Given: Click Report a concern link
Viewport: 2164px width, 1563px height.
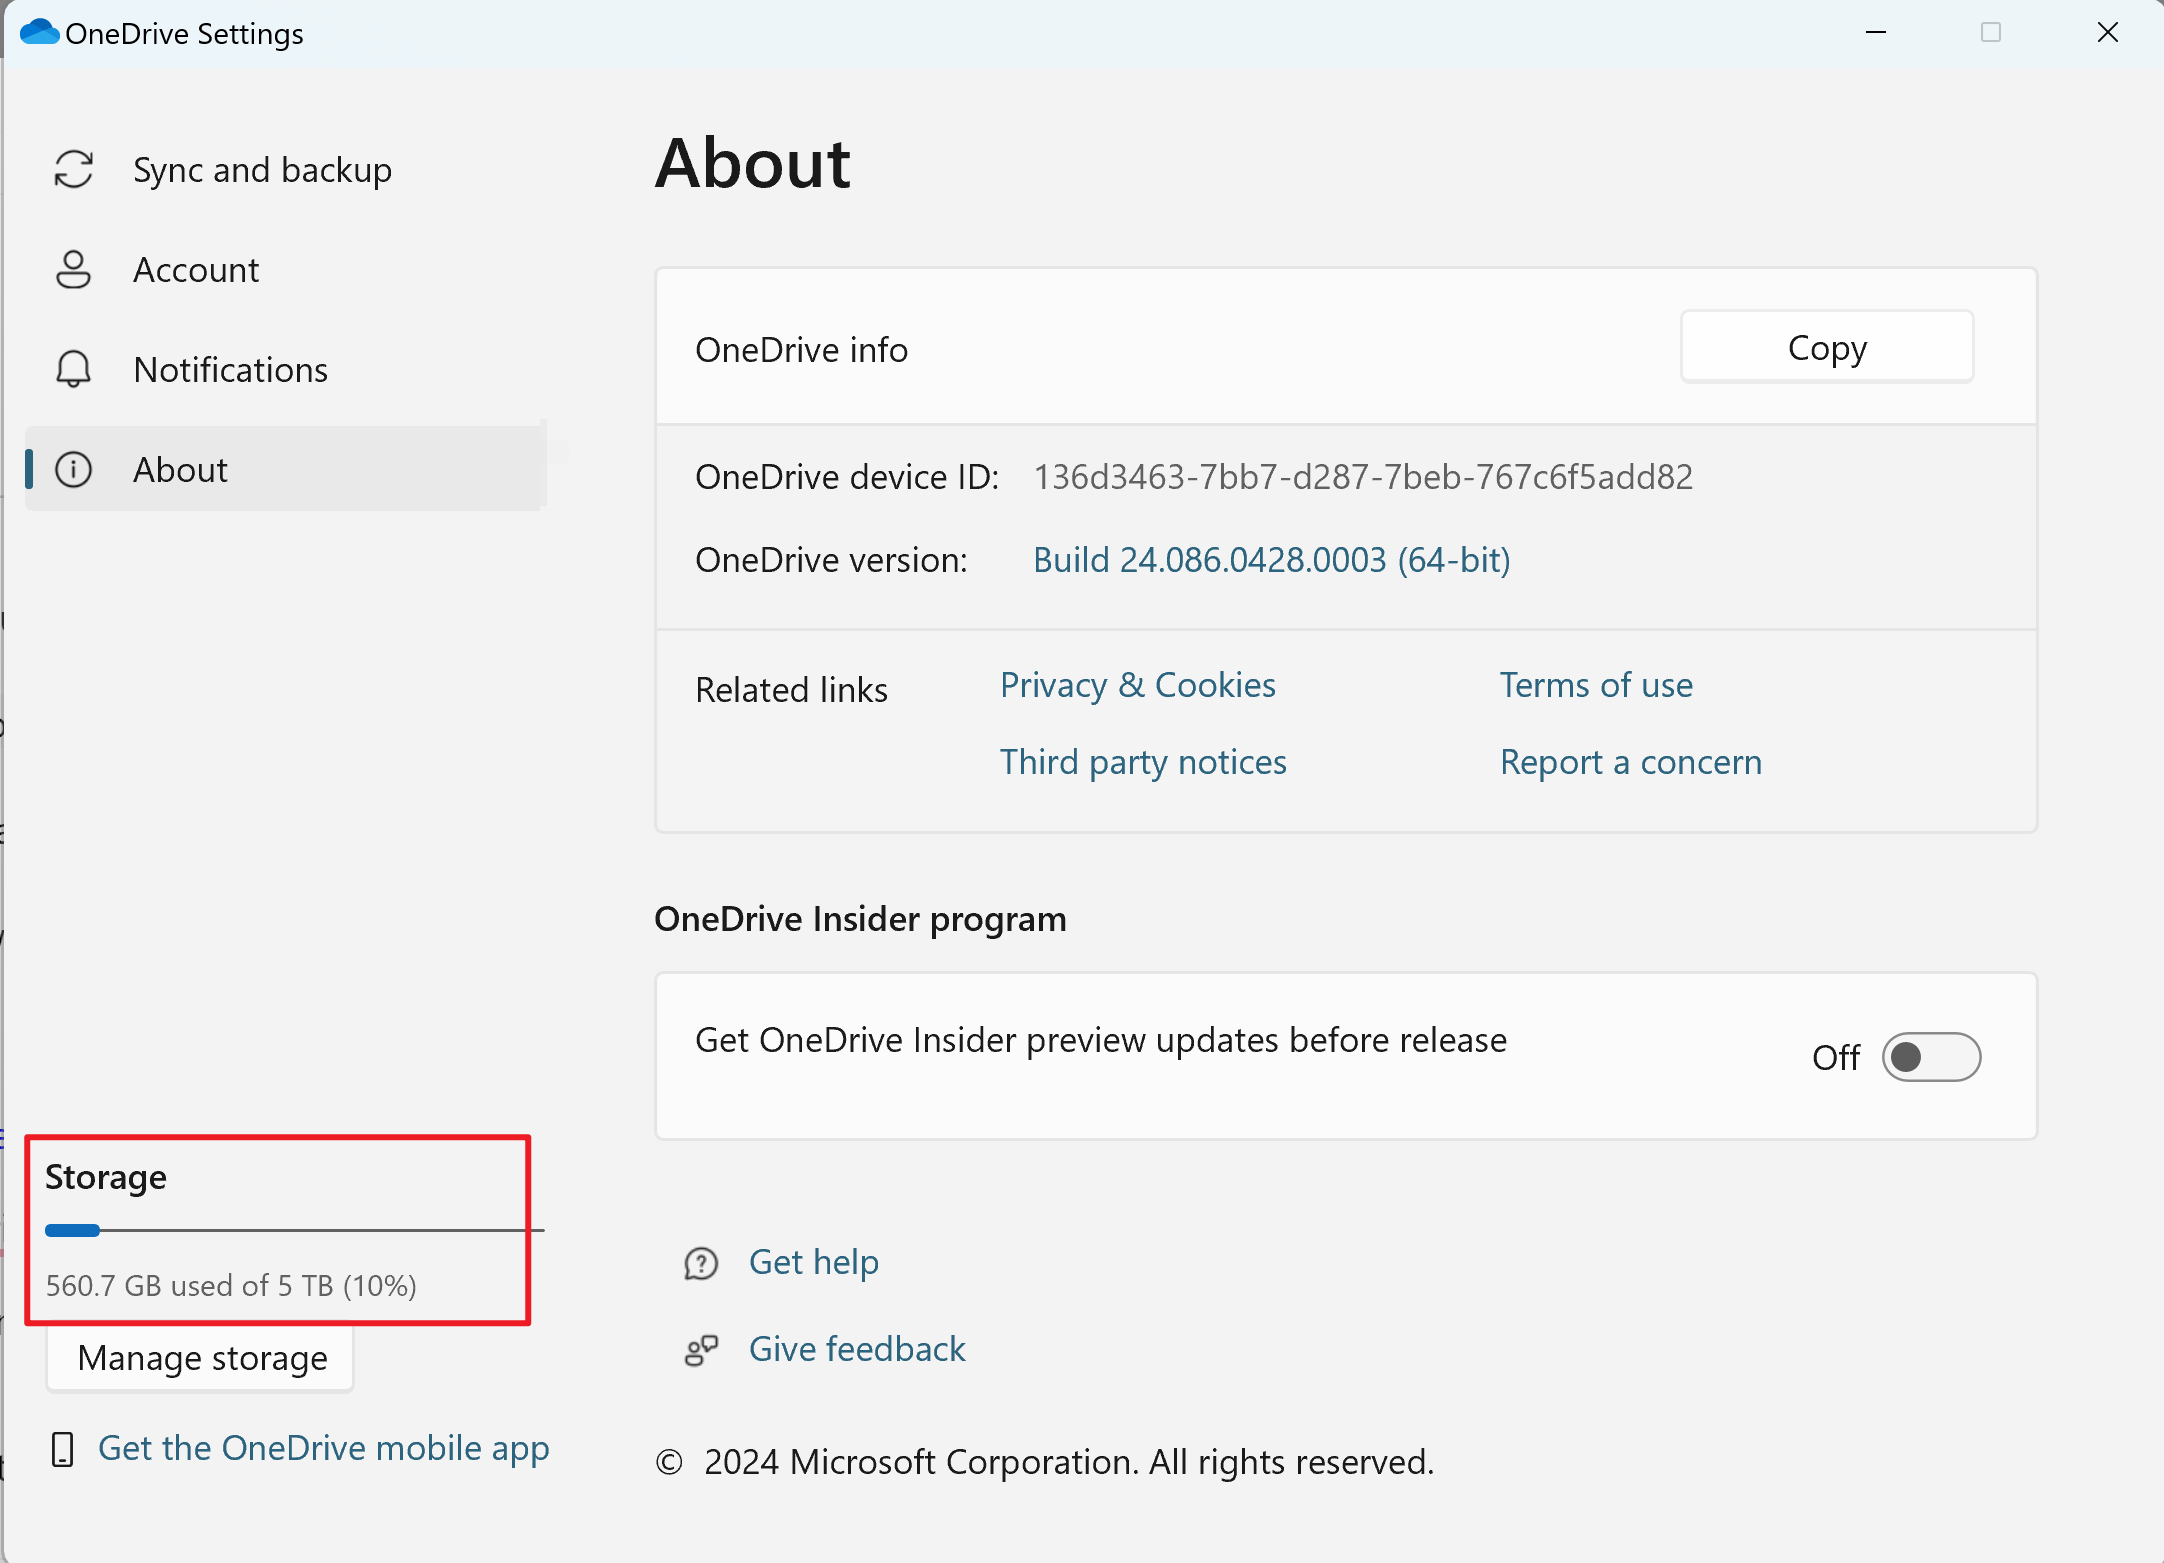Looking at the screenshot, I should pos(1631,762).
